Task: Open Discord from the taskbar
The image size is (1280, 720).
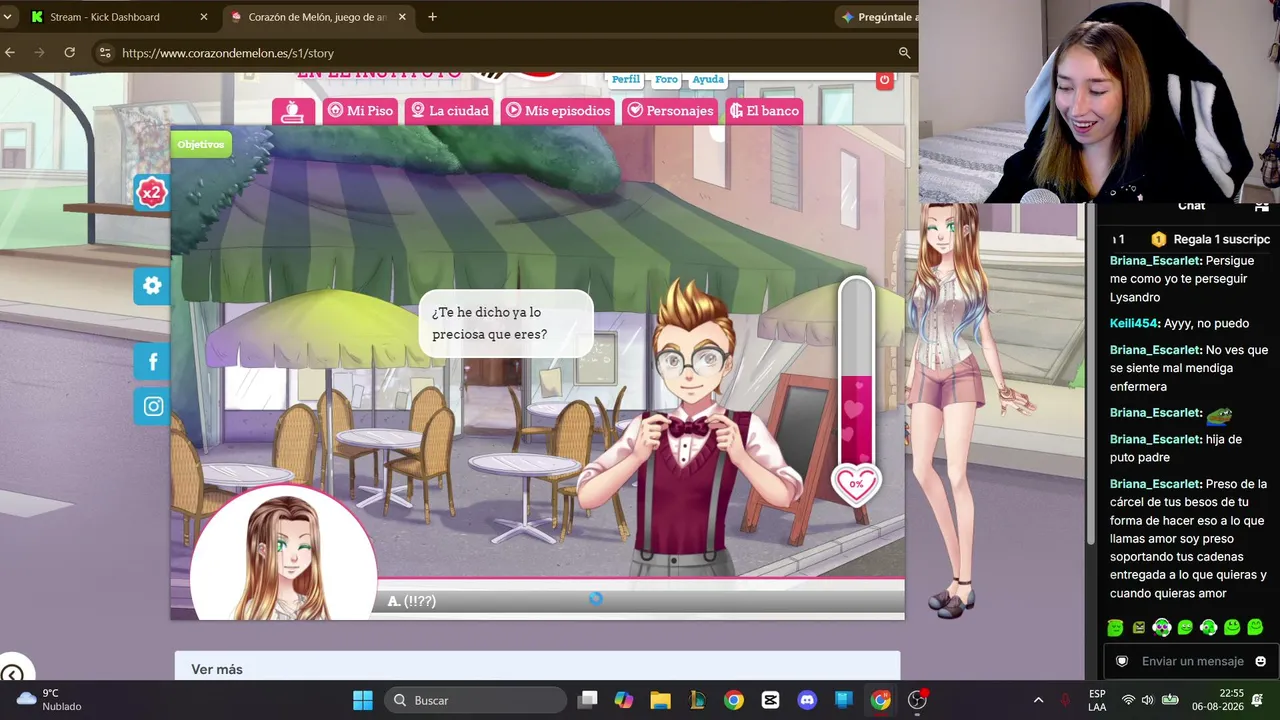Action: click(x=807, y=700)
